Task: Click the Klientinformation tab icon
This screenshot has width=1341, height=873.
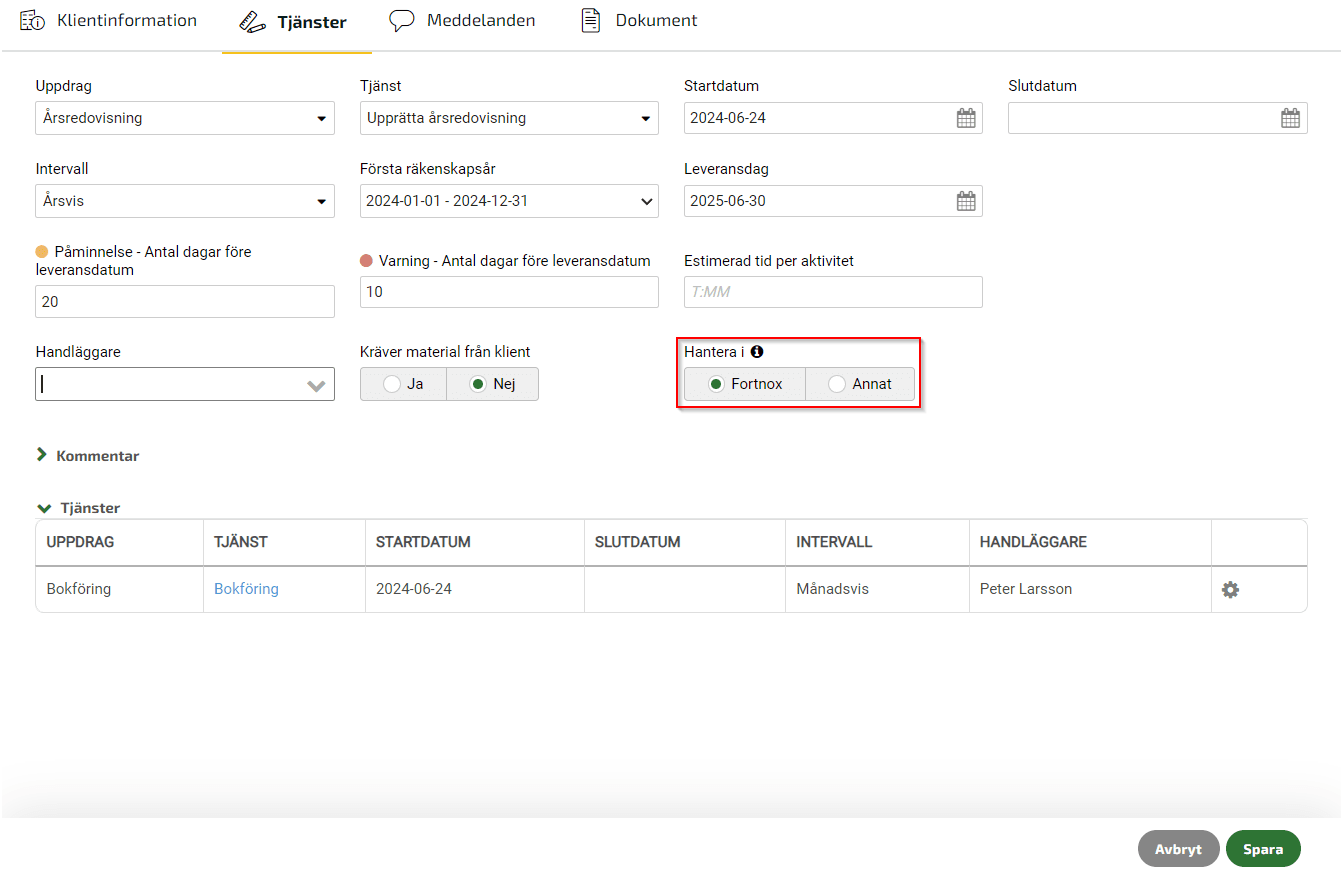Action: 33,20
